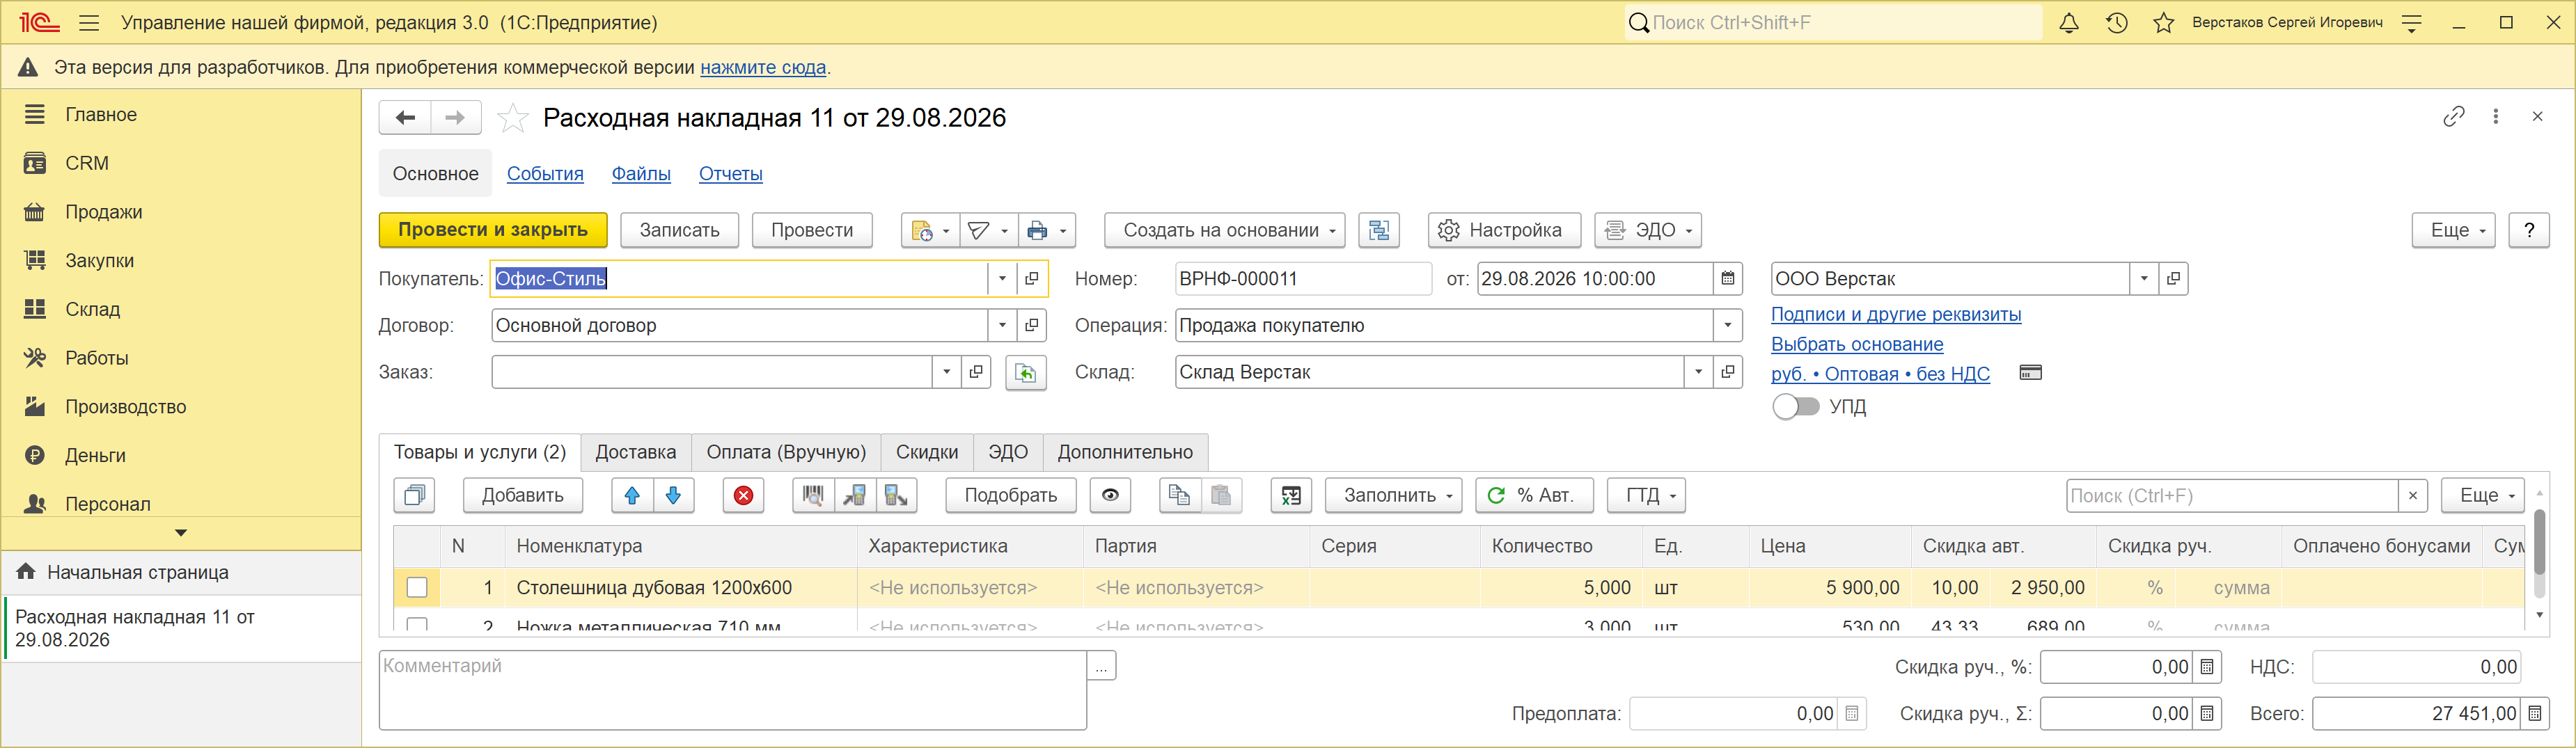Switch to the Доставка tab
The height and width of the screenshot is (748, 2576).
tap(636, 452)
